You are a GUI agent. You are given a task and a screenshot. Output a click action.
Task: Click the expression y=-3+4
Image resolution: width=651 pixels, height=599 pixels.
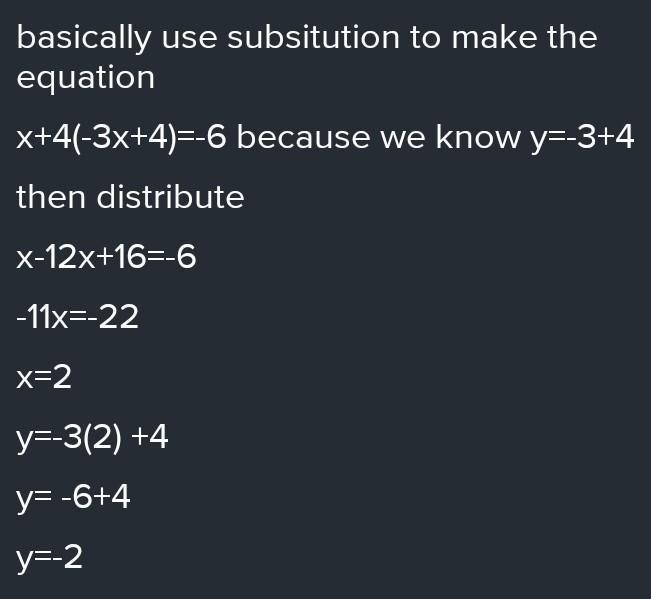click(582, 138)
